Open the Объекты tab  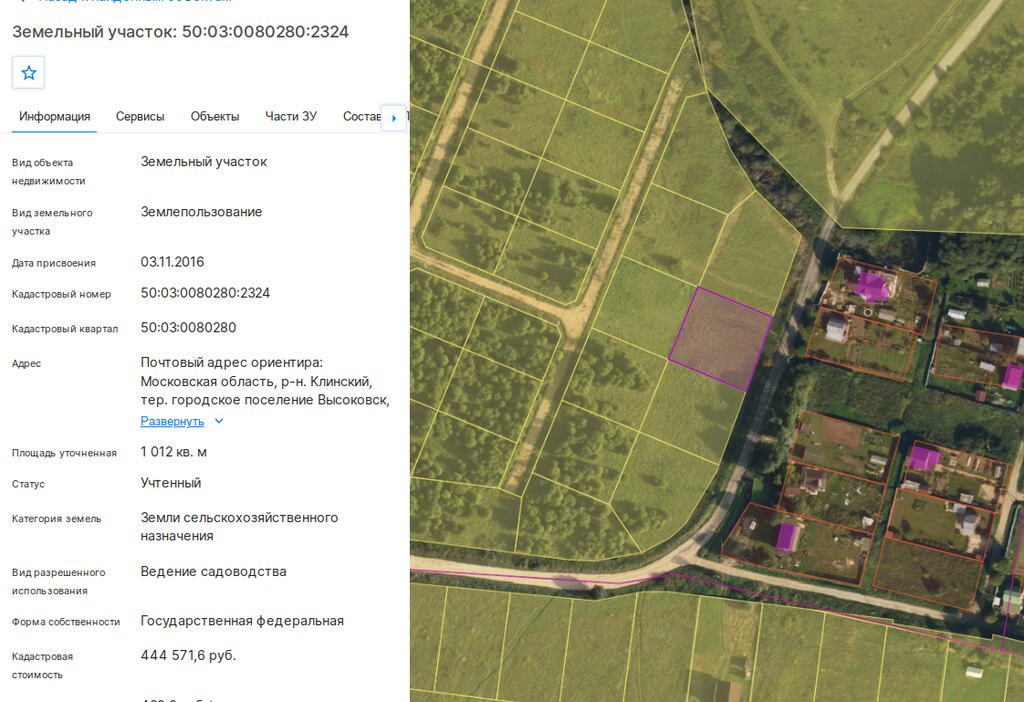[215, 116]
